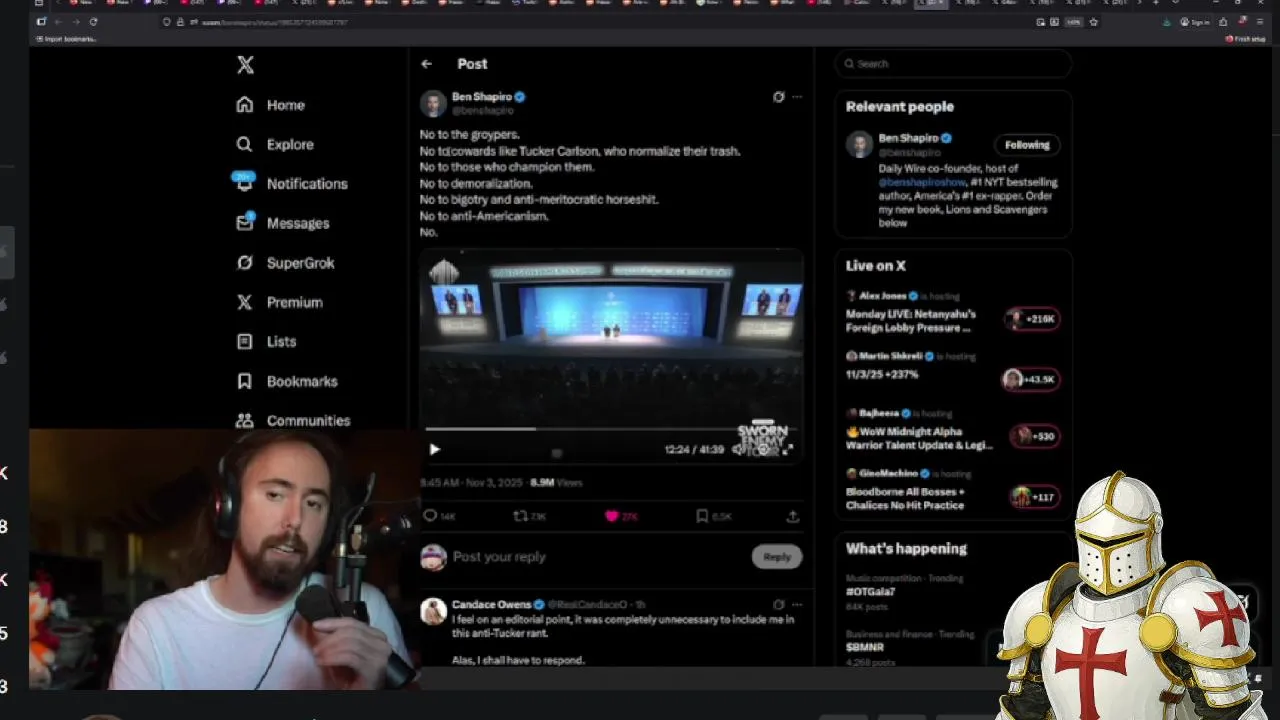Open SuperGrok in the sidebar

coord(286,262)
